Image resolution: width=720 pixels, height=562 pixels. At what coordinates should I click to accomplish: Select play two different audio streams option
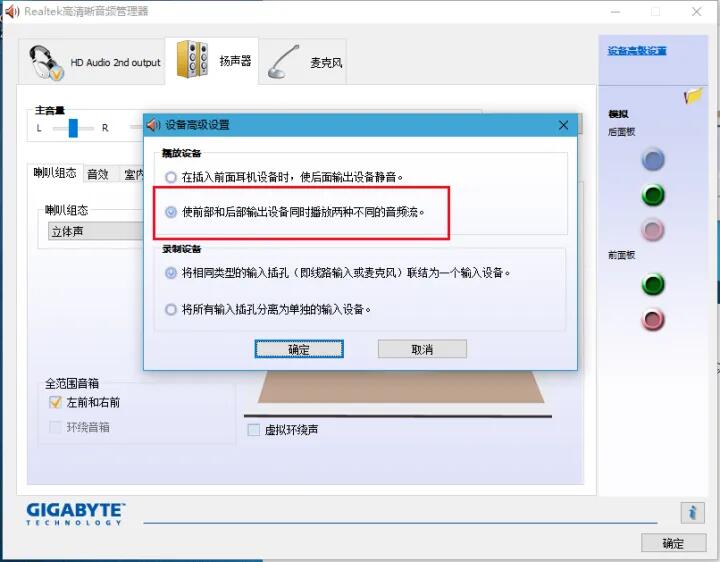click(171, 212)
